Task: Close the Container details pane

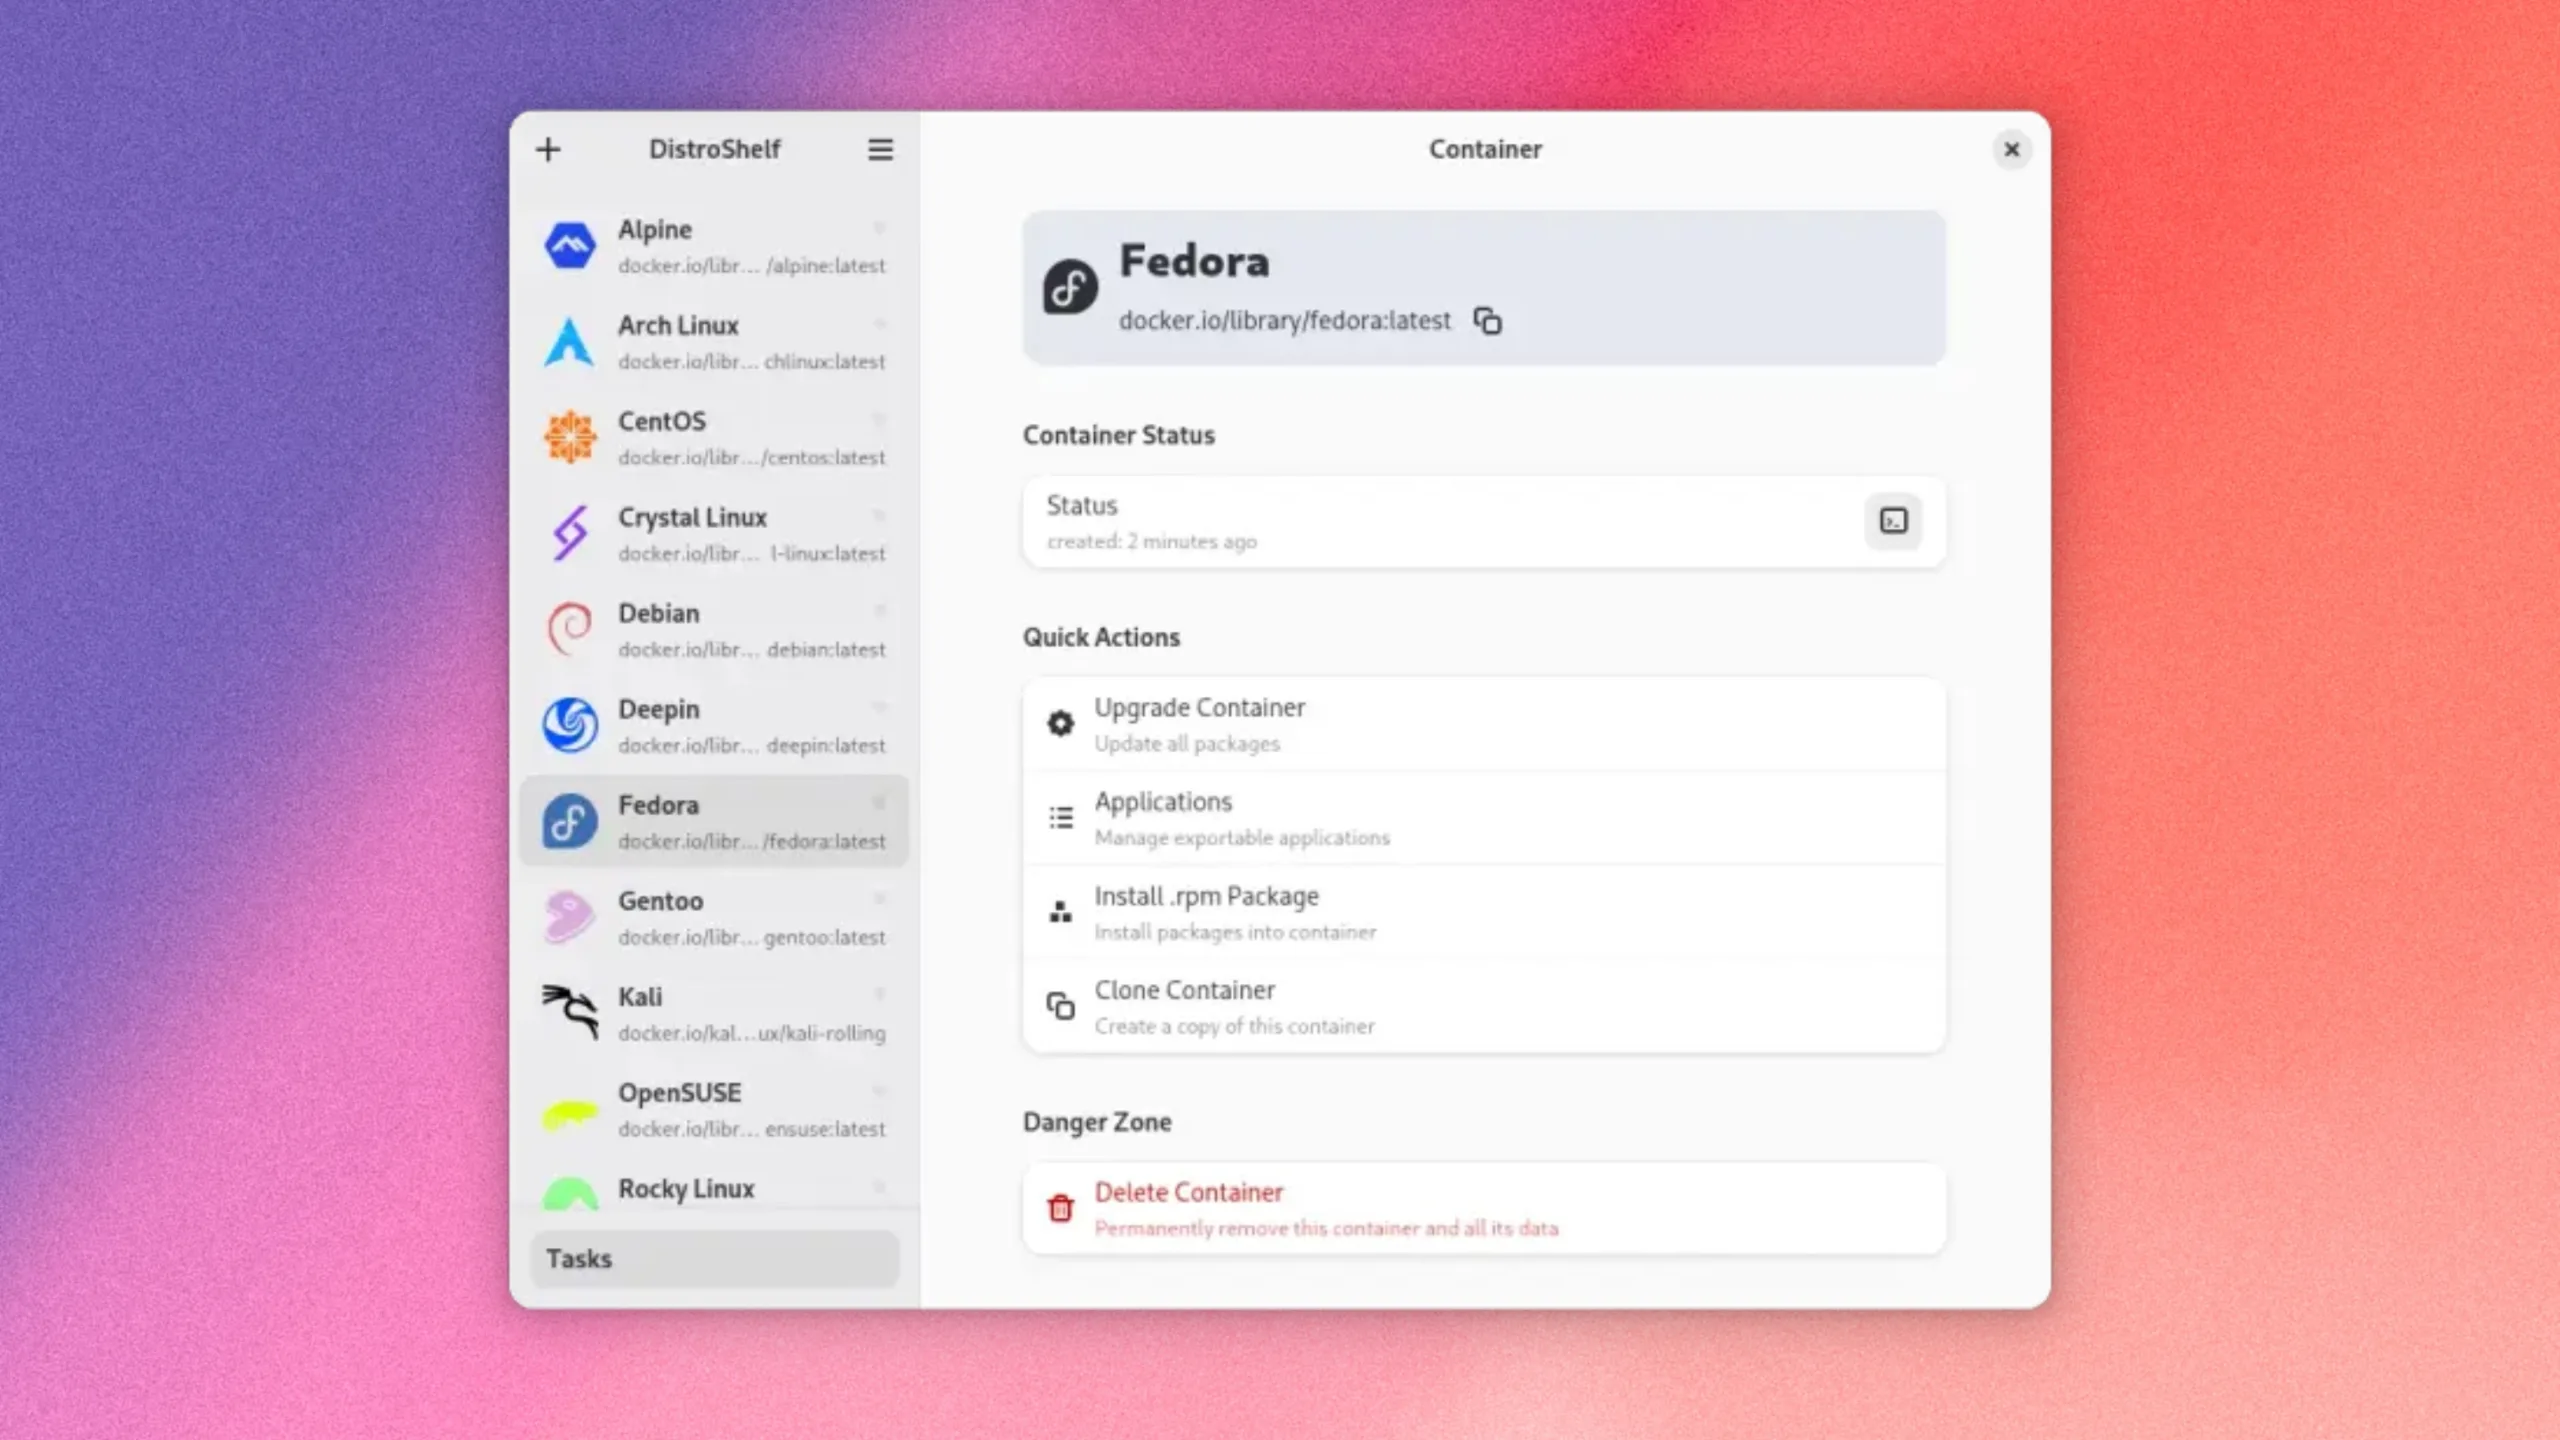Action: click(x=2011, y=150)
